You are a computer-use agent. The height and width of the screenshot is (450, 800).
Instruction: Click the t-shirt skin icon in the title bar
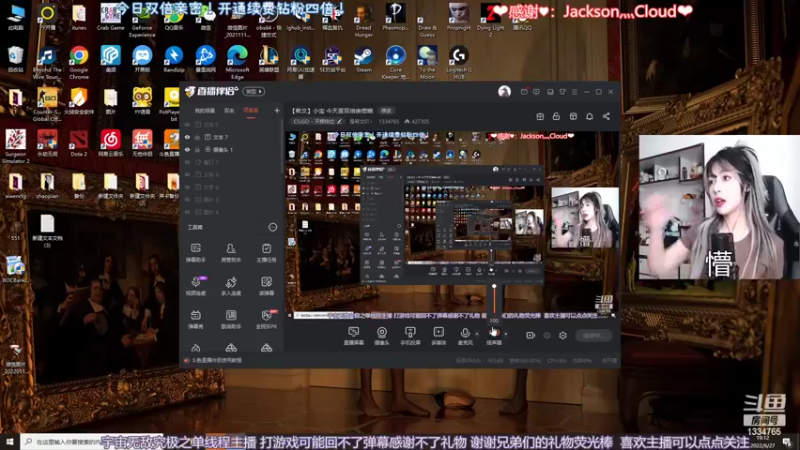click(x=562, y=92)
